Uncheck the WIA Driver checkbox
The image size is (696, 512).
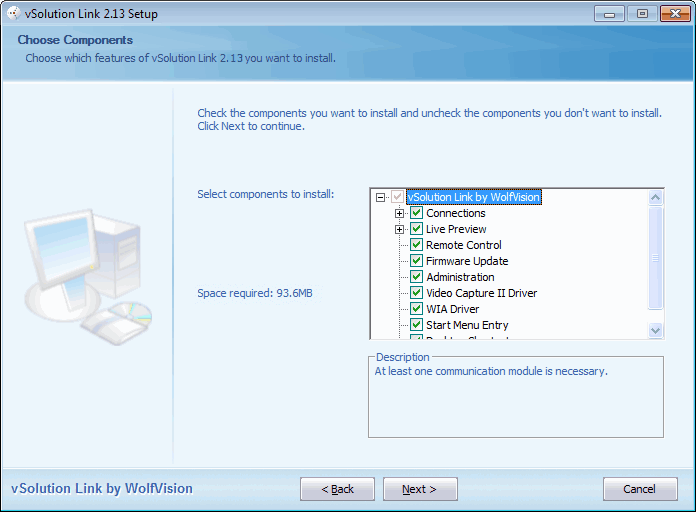pyautogui.click(x=416, y=309)
